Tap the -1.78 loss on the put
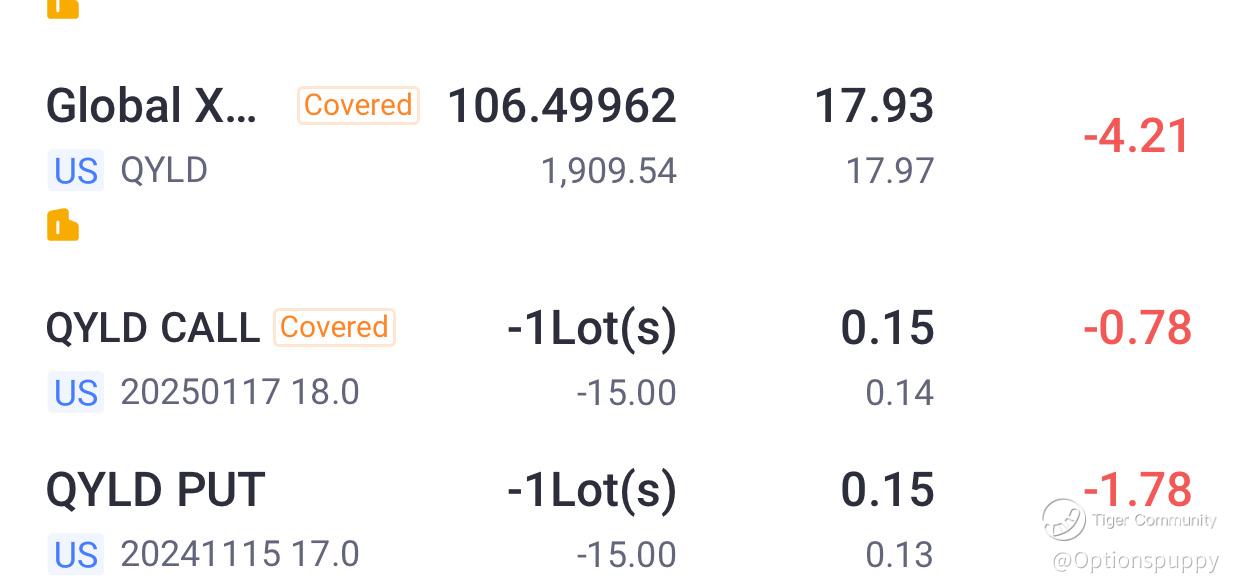The image size is (1242, 588). click(1137, 490)
